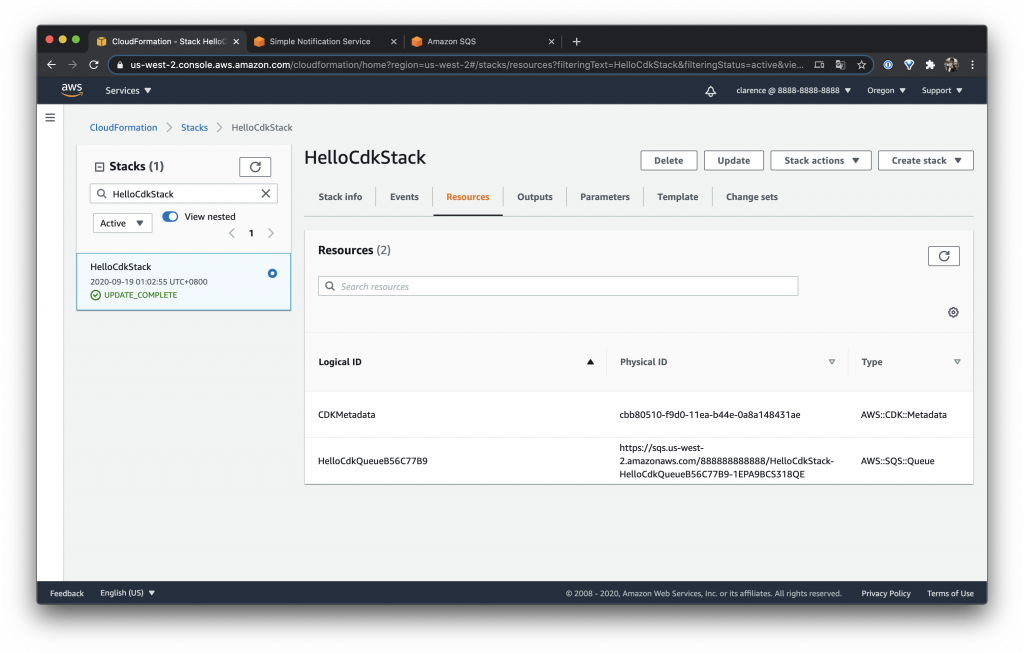The width and height of the screenshot is (1024, 653).
Task: Click the Feedback link
Action: [x=67, y=593]
